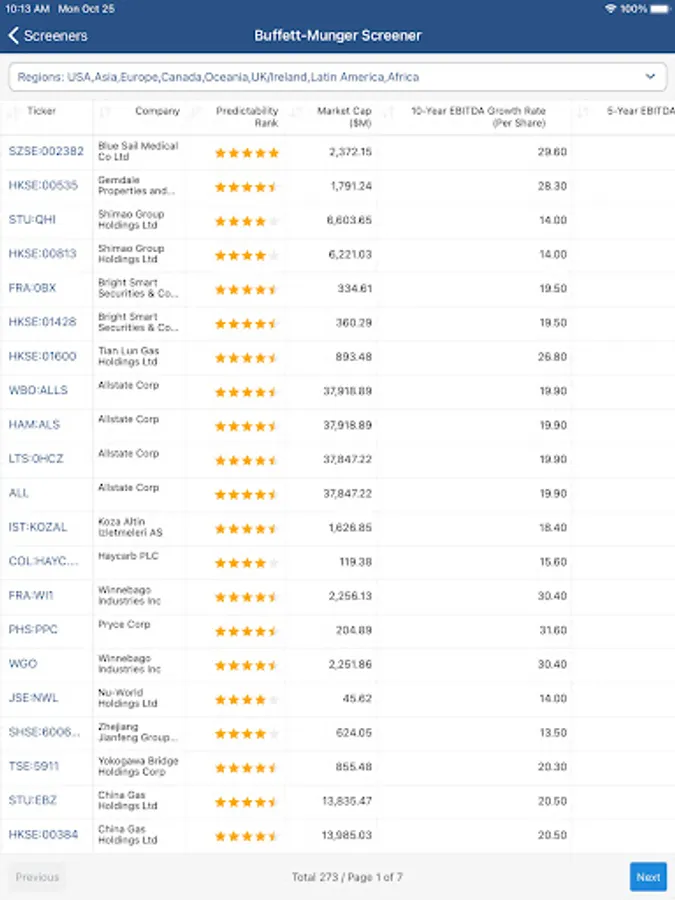Screen dimensions: 675x900
Task: Click growth rate value 31.60
Action: [552, 630]
